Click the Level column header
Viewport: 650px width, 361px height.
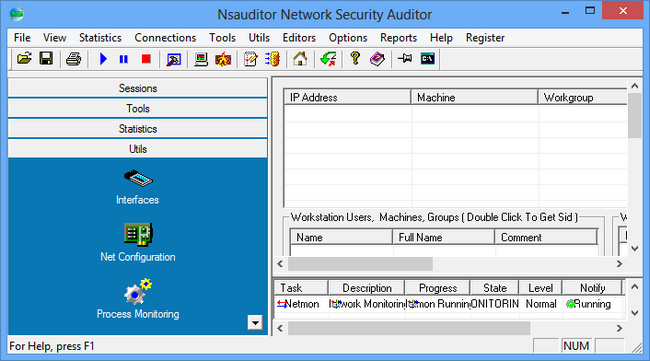541,288
